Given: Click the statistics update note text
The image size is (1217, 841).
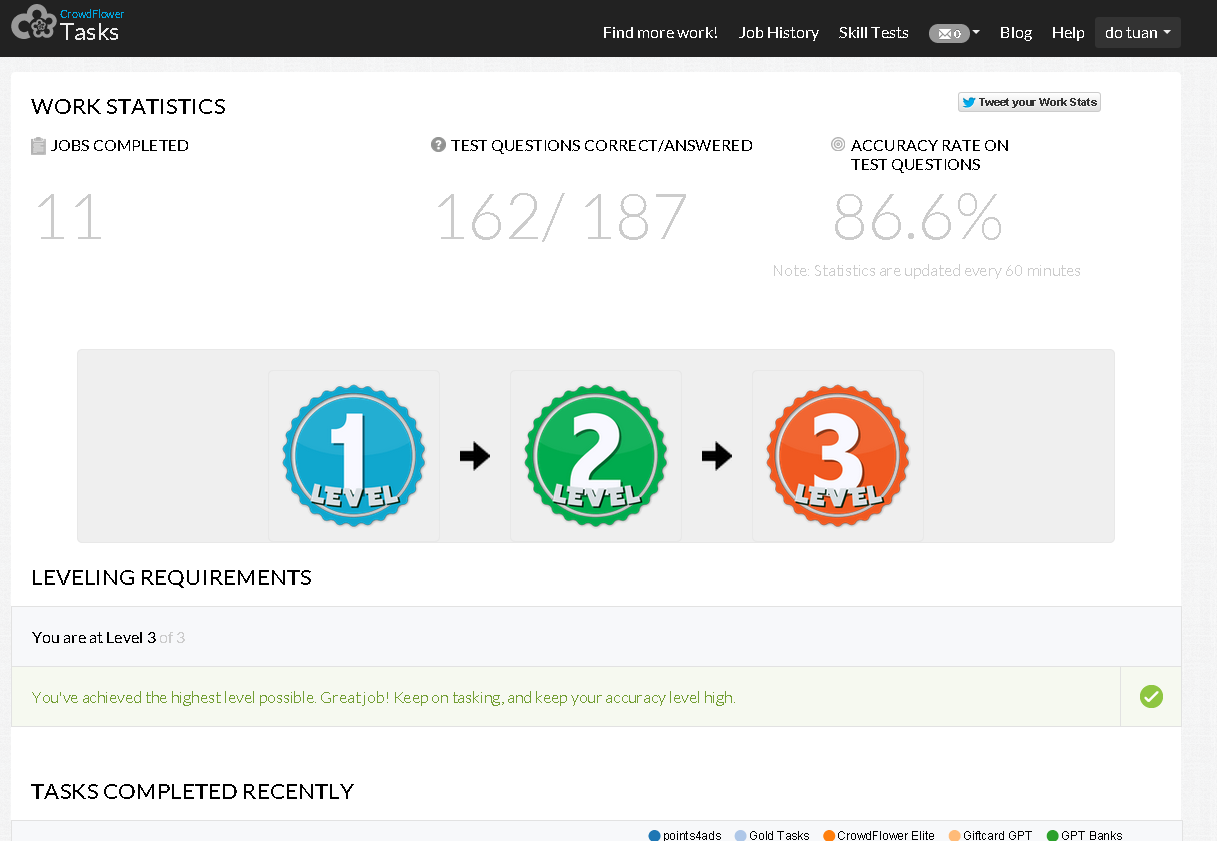Looking at the screenshot, I should coord(926,271).
